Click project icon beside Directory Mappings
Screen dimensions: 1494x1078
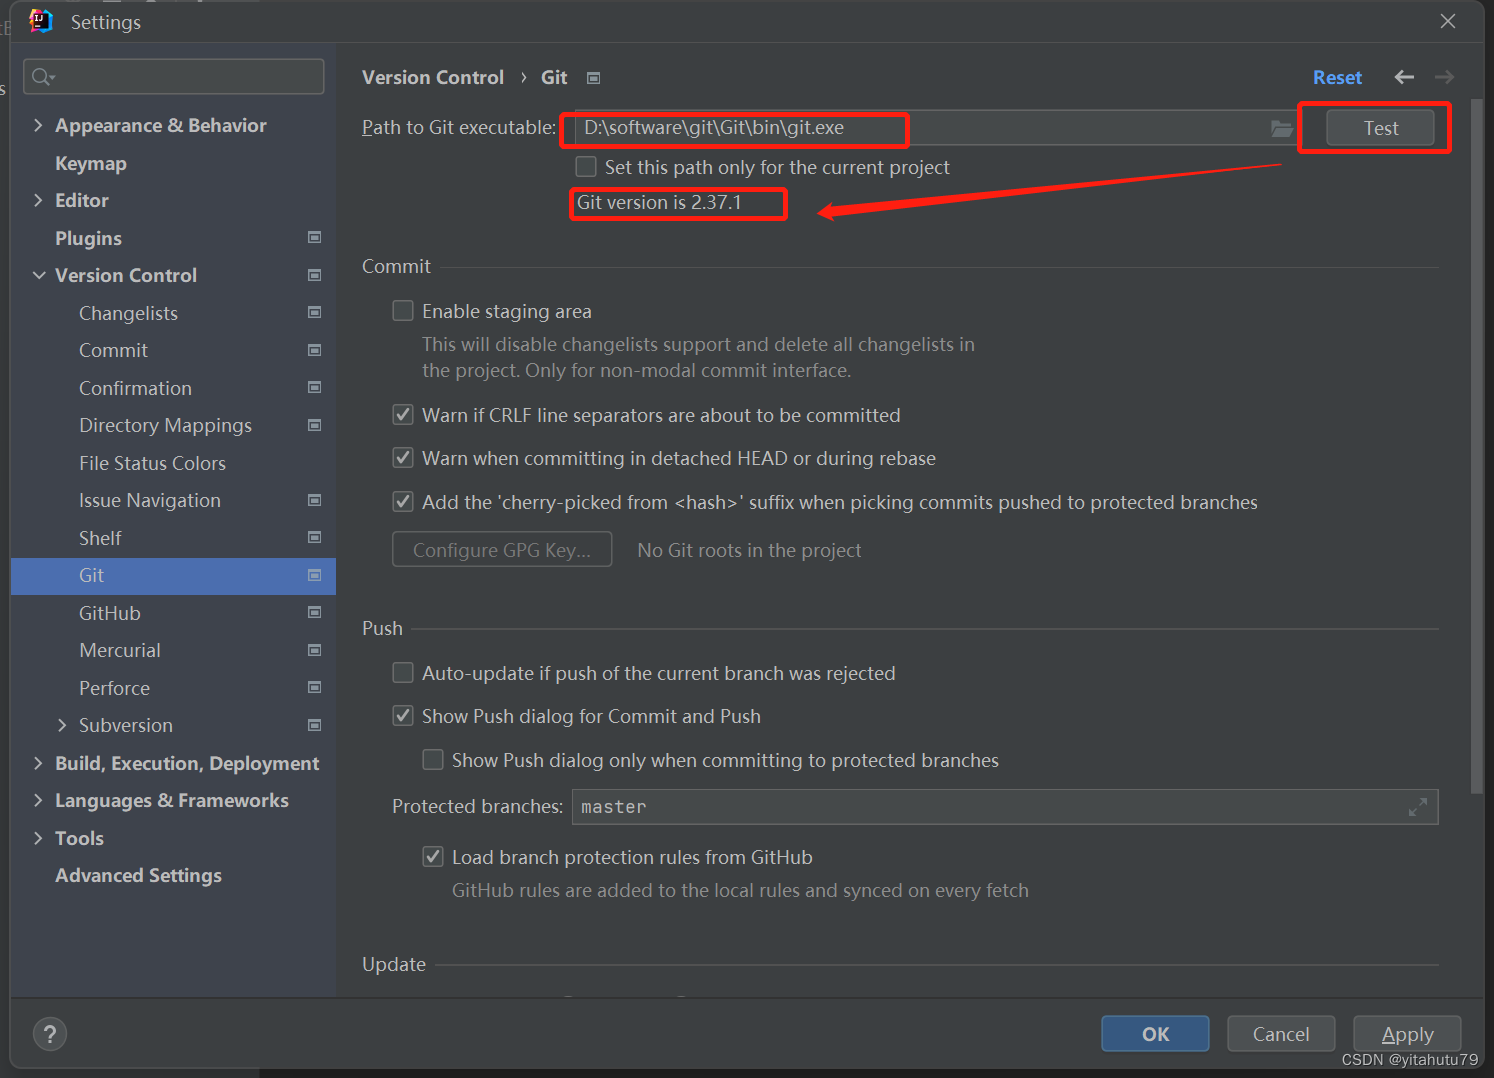pos(315,425)
